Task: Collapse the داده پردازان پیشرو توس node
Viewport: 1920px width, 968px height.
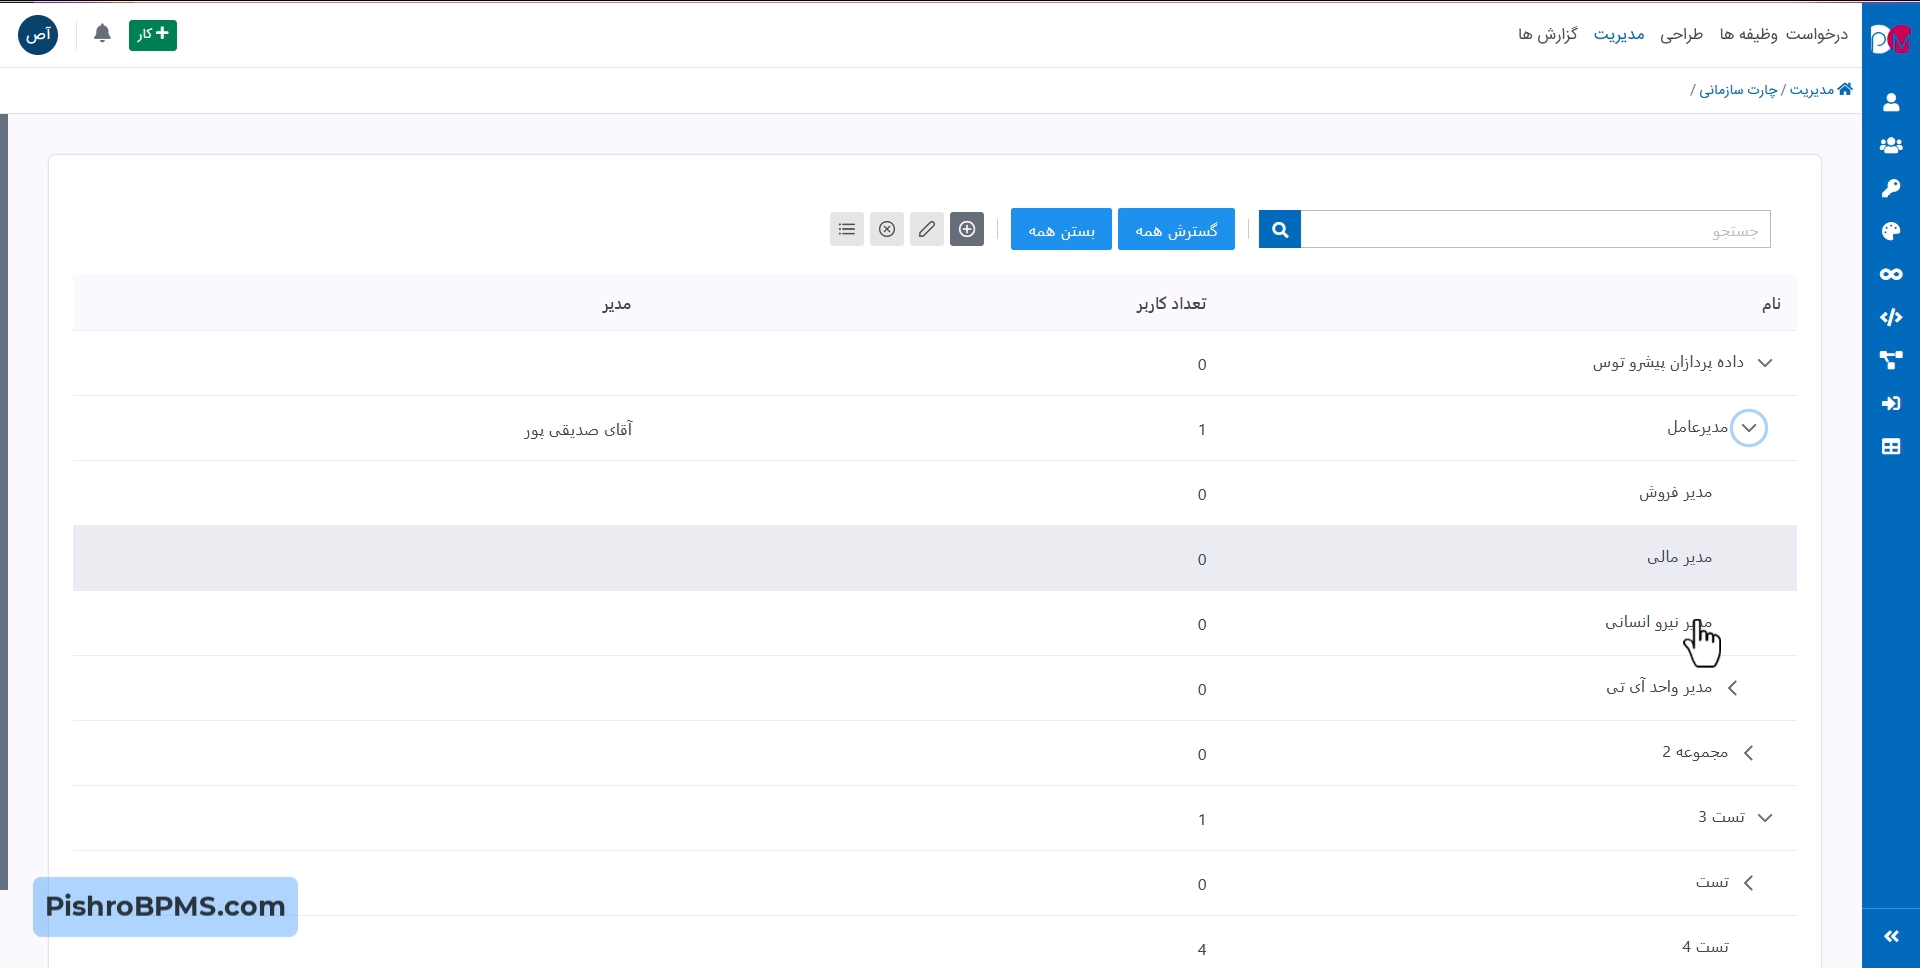Action: pos(1765,363)
